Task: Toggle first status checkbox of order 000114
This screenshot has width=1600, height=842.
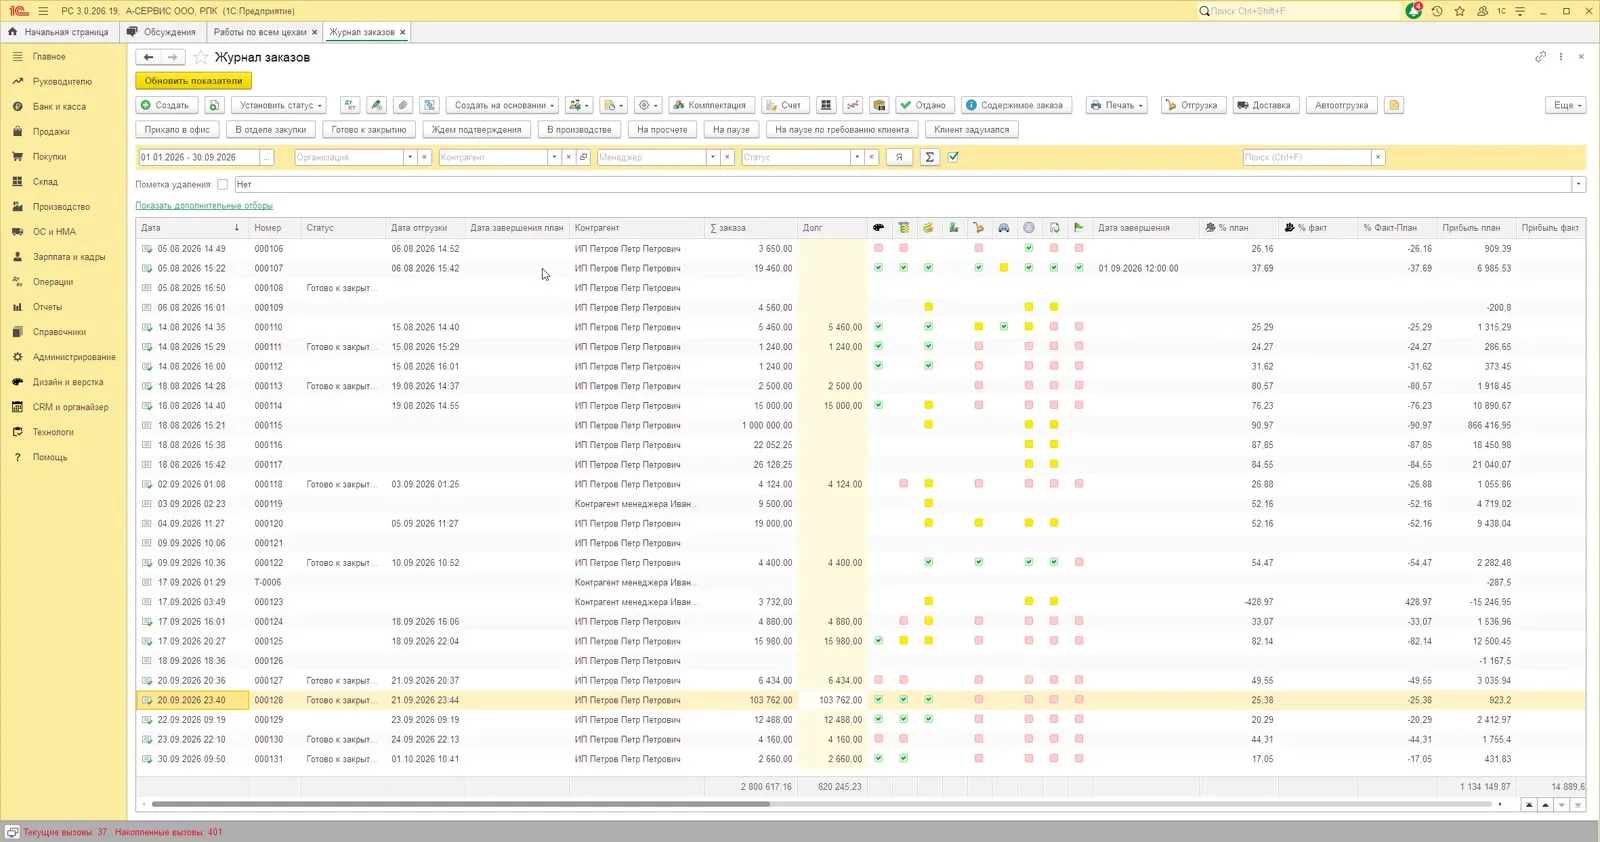Action: coord(879,405)
